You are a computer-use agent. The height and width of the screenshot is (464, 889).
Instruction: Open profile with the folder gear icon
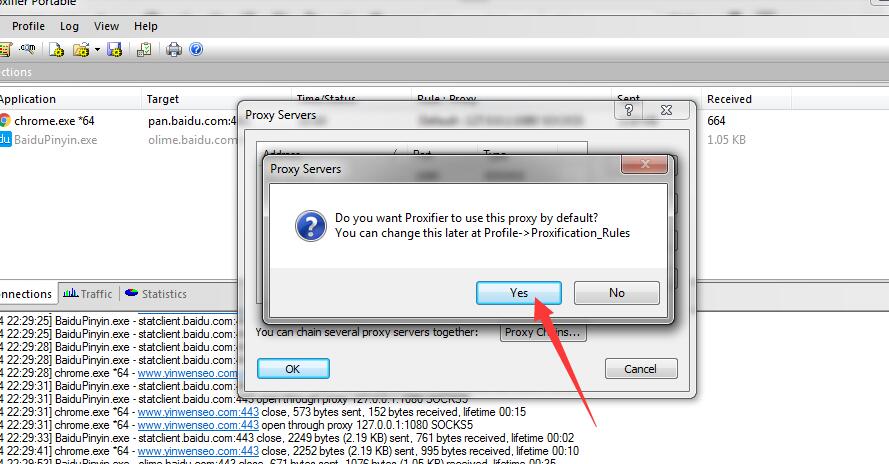tap(81, 50)
